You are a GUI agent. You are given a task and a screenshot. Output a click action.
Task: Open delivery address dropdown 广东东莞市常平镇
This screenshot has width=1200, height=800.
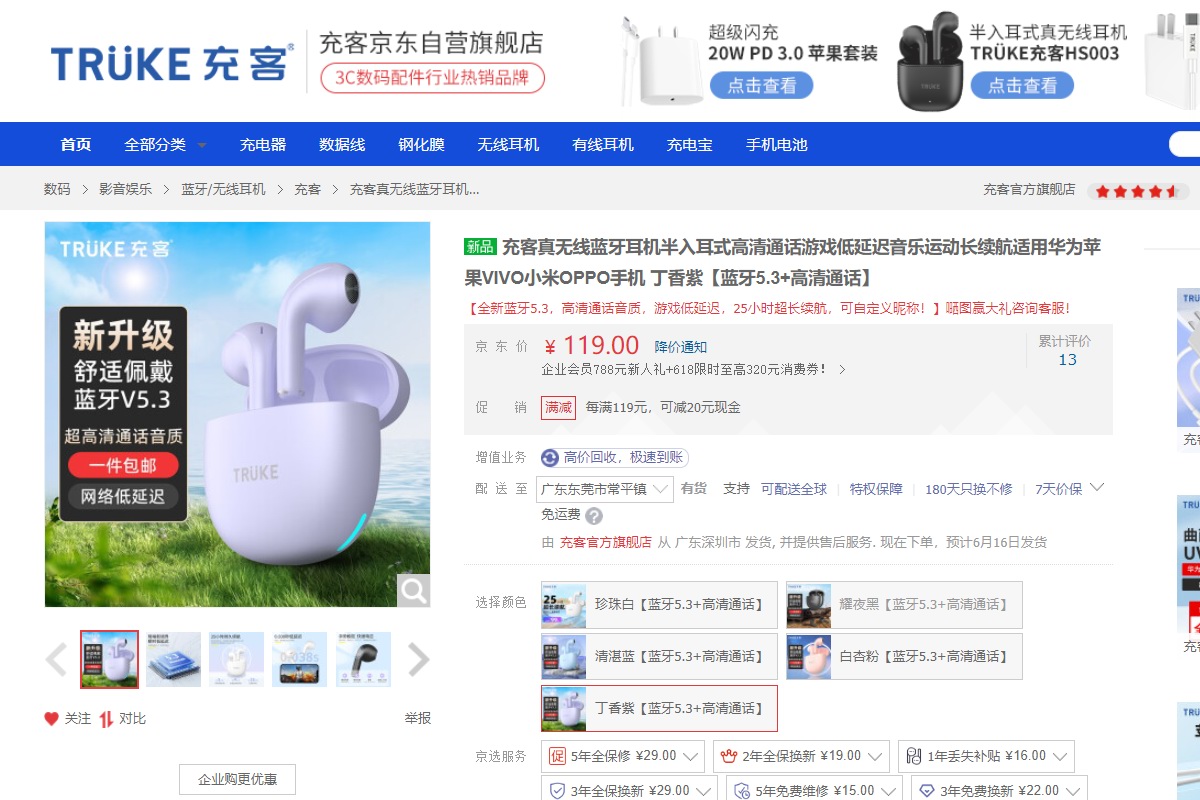coord(606,489)
